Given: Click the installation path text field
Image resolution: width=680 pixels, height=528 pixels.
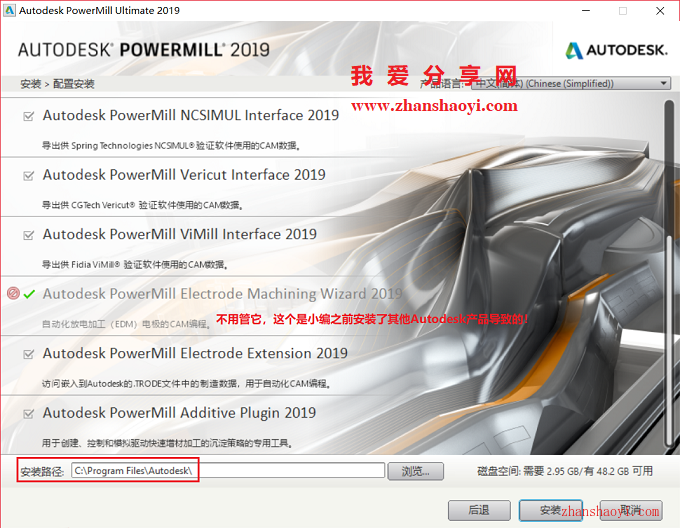Looking at the screenshot, I should 228,471.
